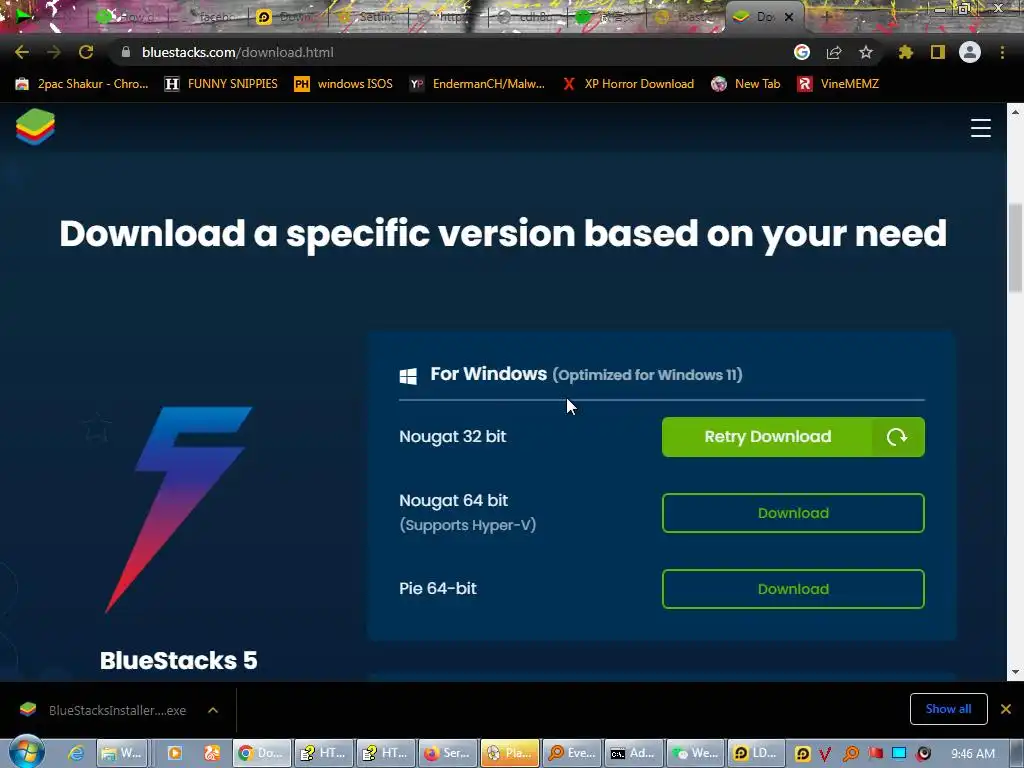Image resolution: width=1024 pixels, height=768 pixels.
Task: Switch to the 'Eve...' search taskbar item
Action: (572, 753)
